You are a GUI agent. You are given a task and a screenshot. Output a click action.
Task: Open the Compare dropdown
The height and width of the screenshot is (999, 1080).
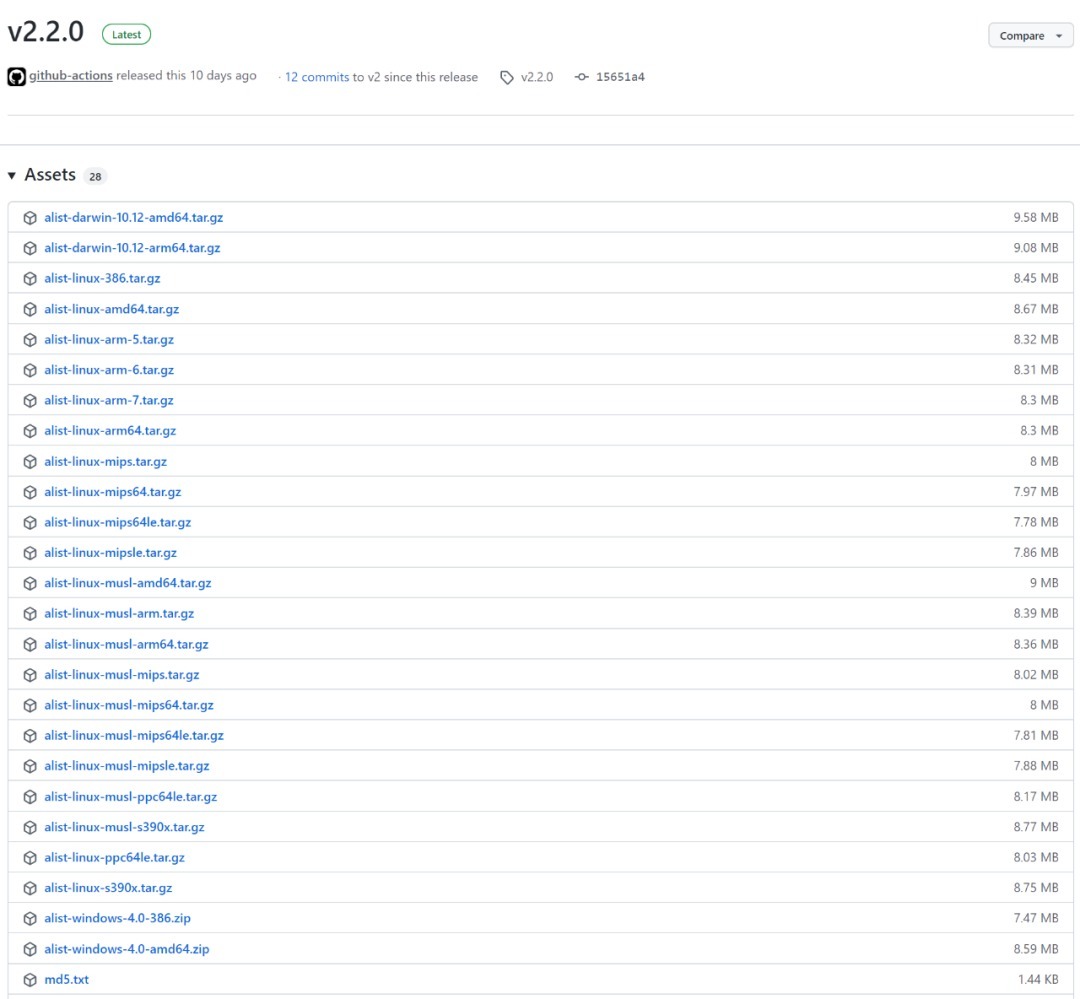1030,36
